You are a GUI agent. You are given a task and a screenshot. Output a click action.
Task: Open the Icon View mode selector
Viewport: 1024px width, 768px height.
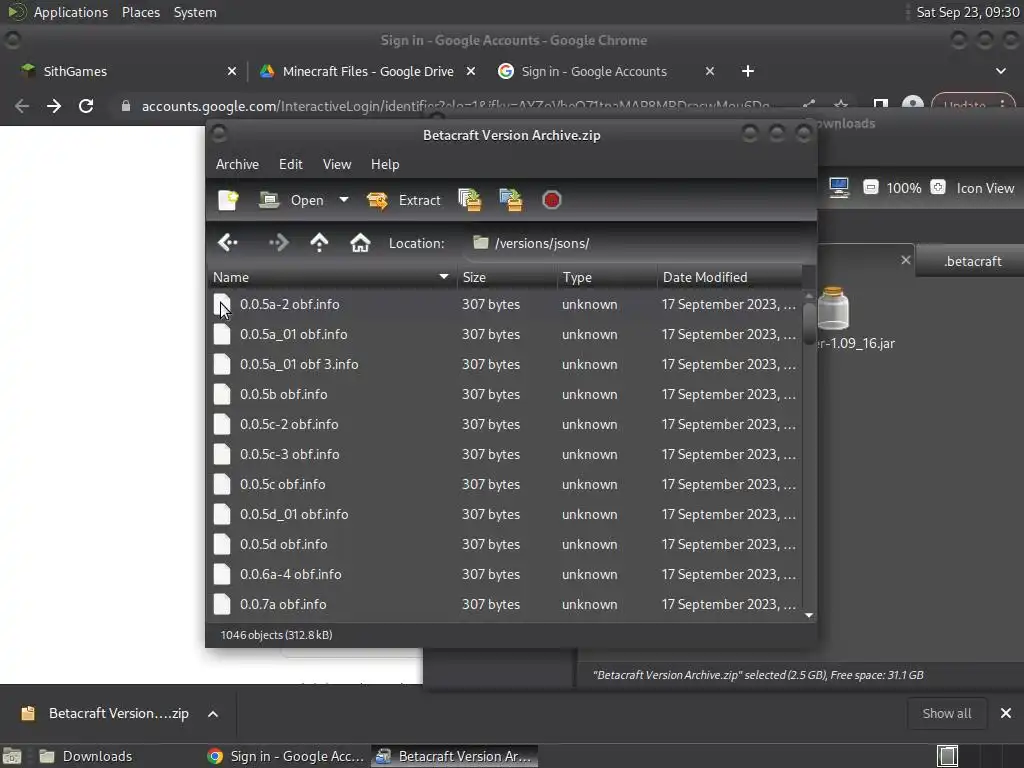point(985,188)
